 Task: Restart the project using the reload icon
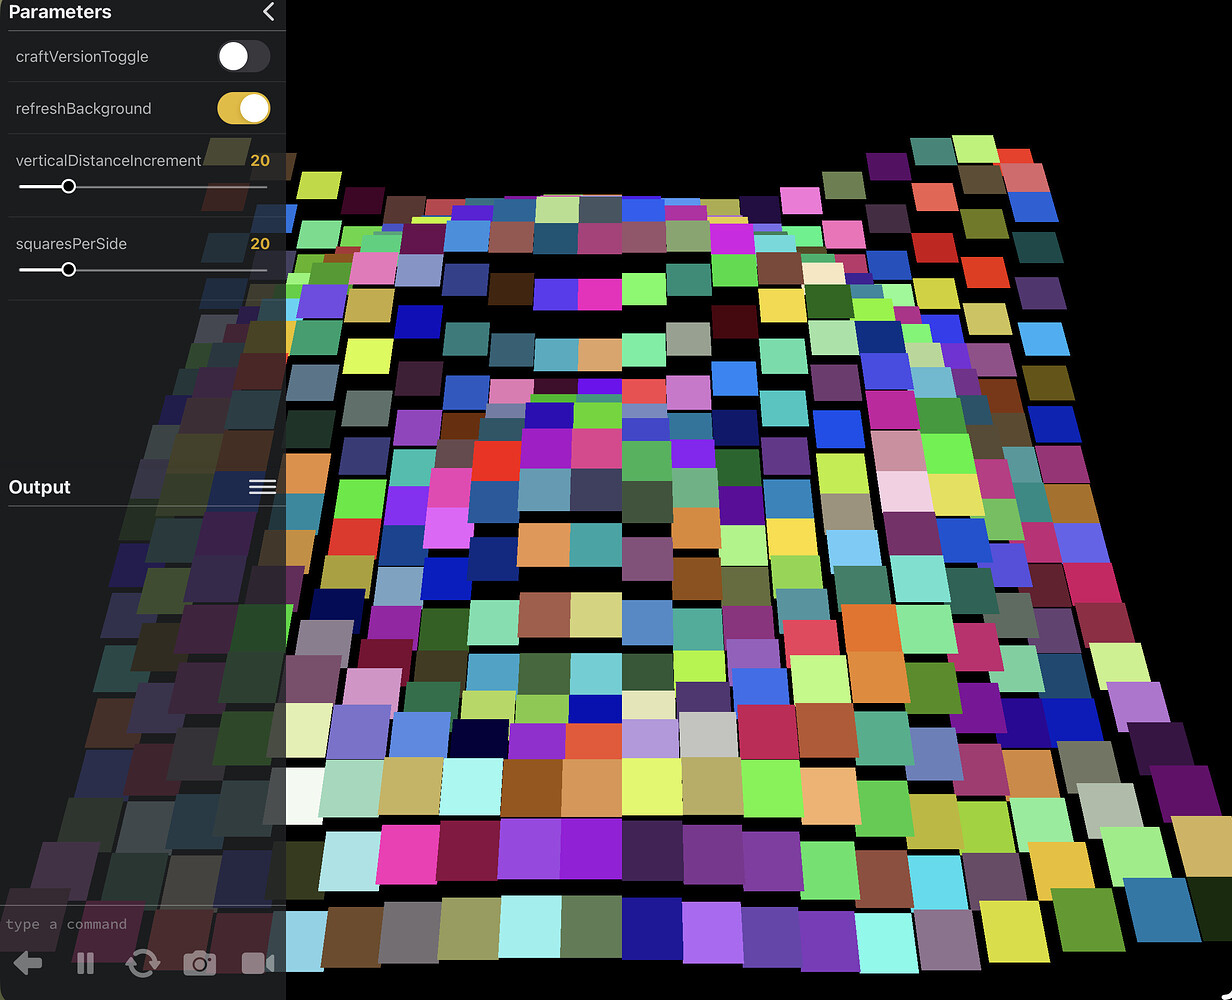coord(142,963)
